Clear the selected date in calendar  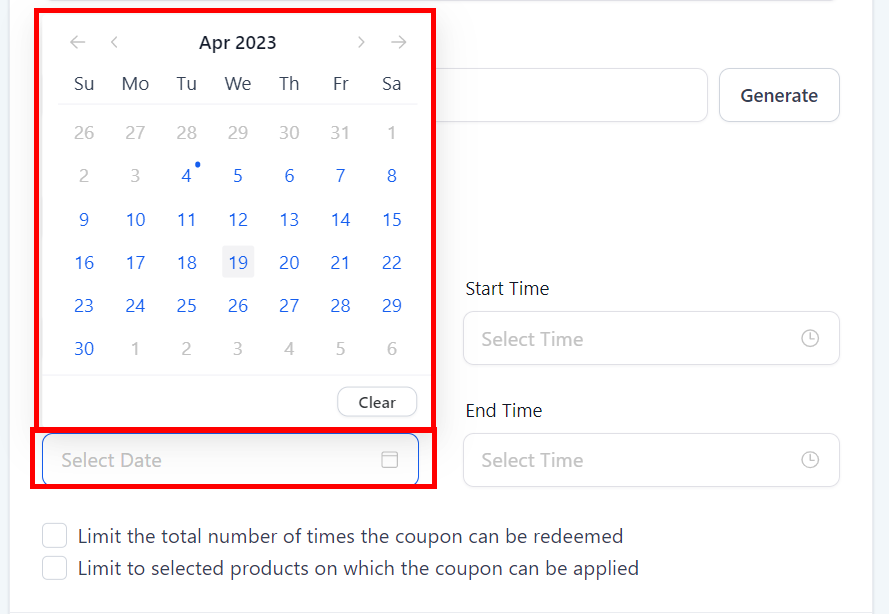click(x=377, y=402)
